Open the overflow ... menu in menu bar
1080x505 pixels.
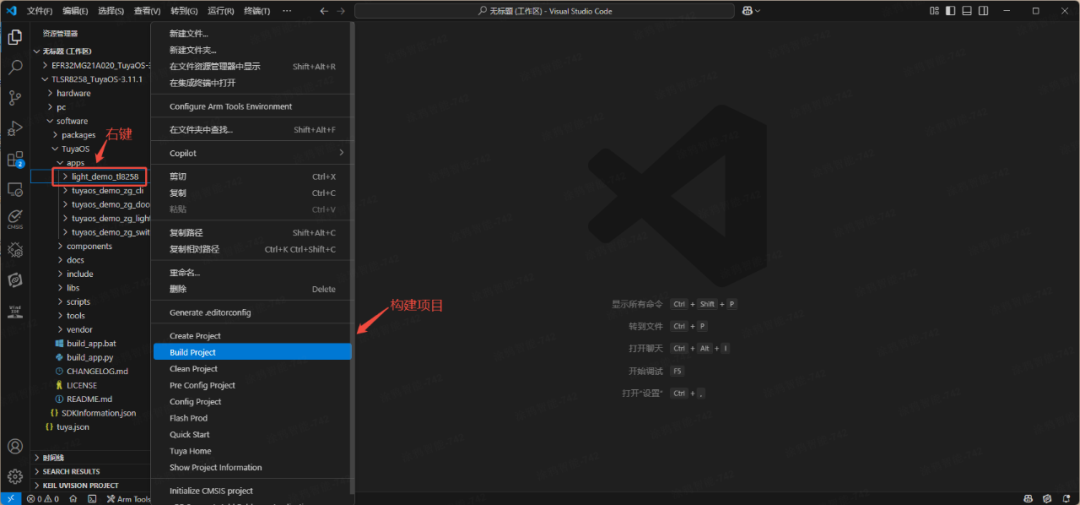[x=287, y=11]
